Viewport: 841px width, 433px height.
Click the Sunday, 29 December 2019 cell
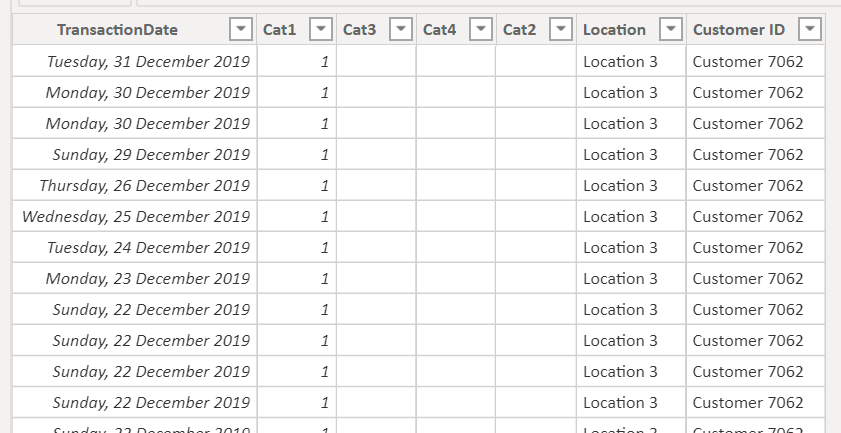tap(135, 154)
